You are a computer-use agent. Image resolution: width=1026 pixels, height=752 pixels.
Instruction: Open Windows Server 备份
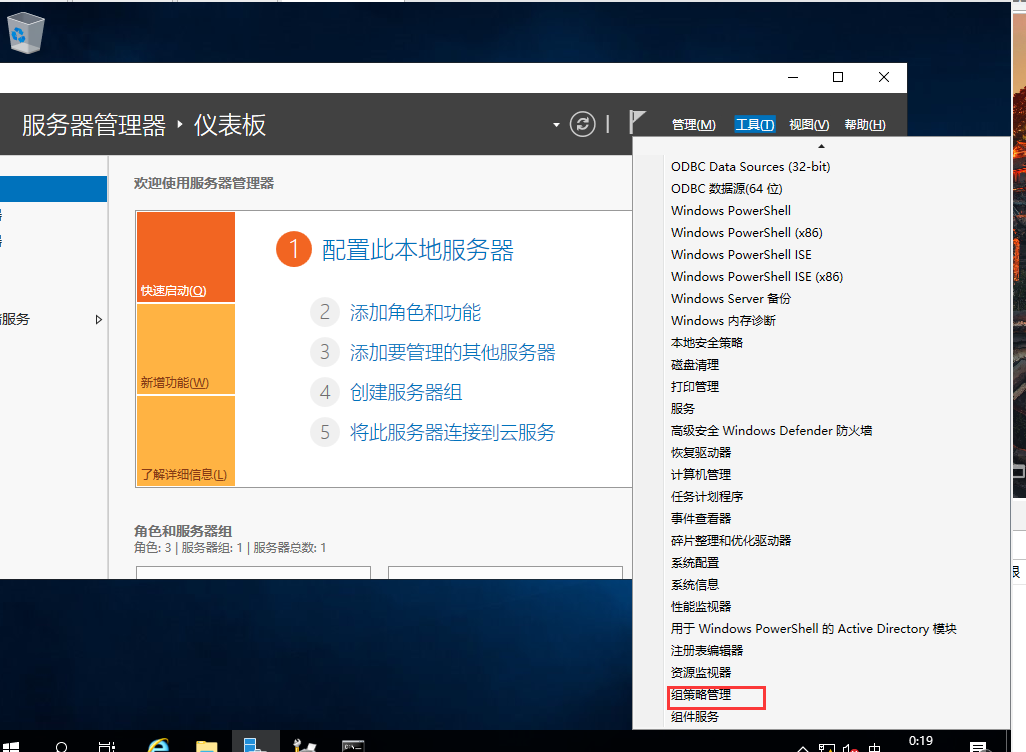coord(730,298)
